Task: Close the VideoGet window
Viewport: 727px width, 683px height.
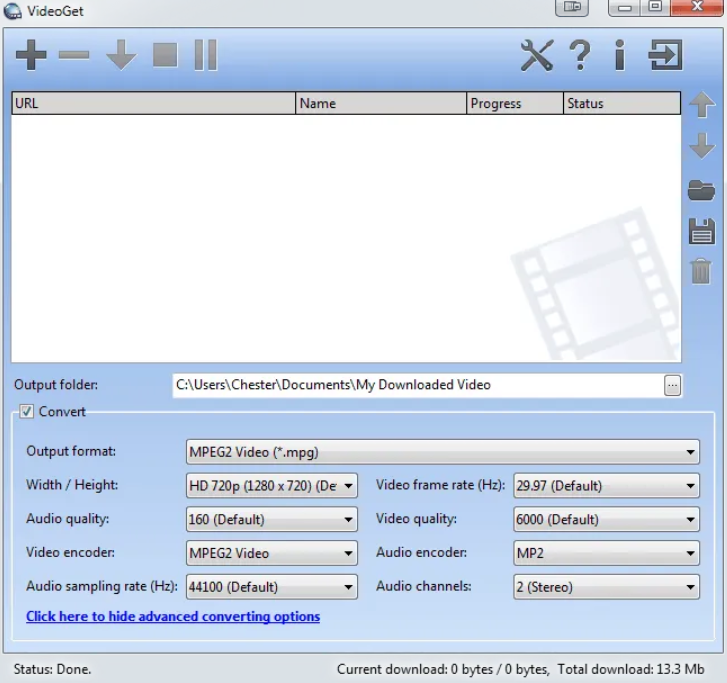Action: tap(697, 7)
